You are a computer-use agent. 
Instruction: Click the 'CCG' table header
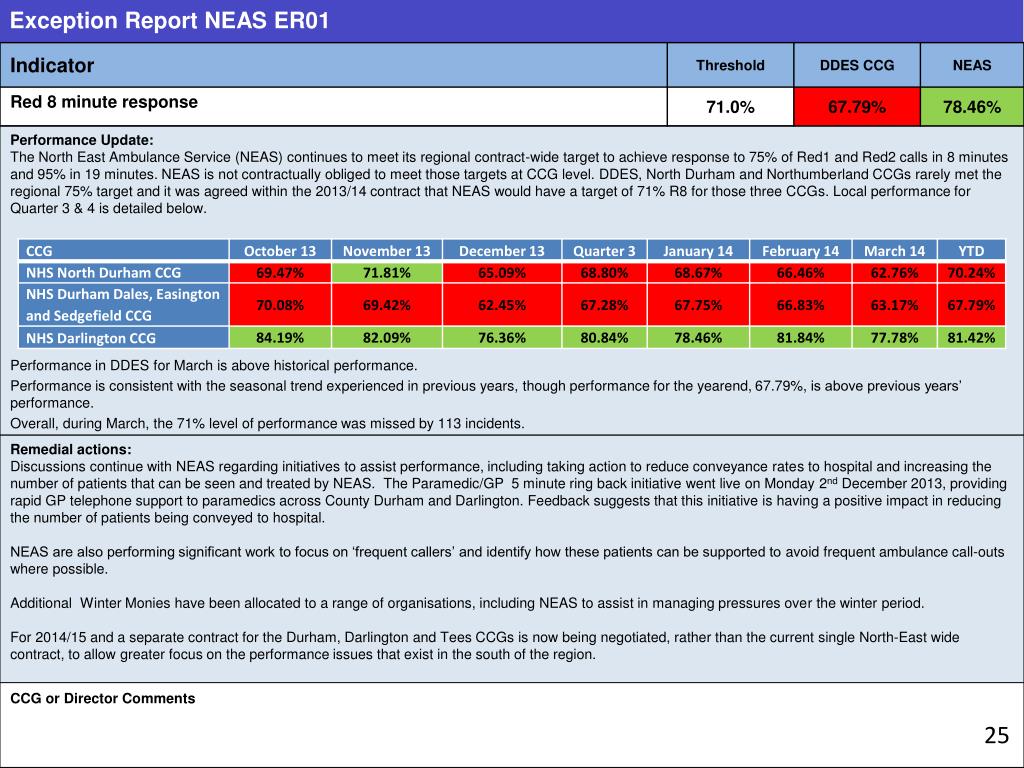[124, 251]
